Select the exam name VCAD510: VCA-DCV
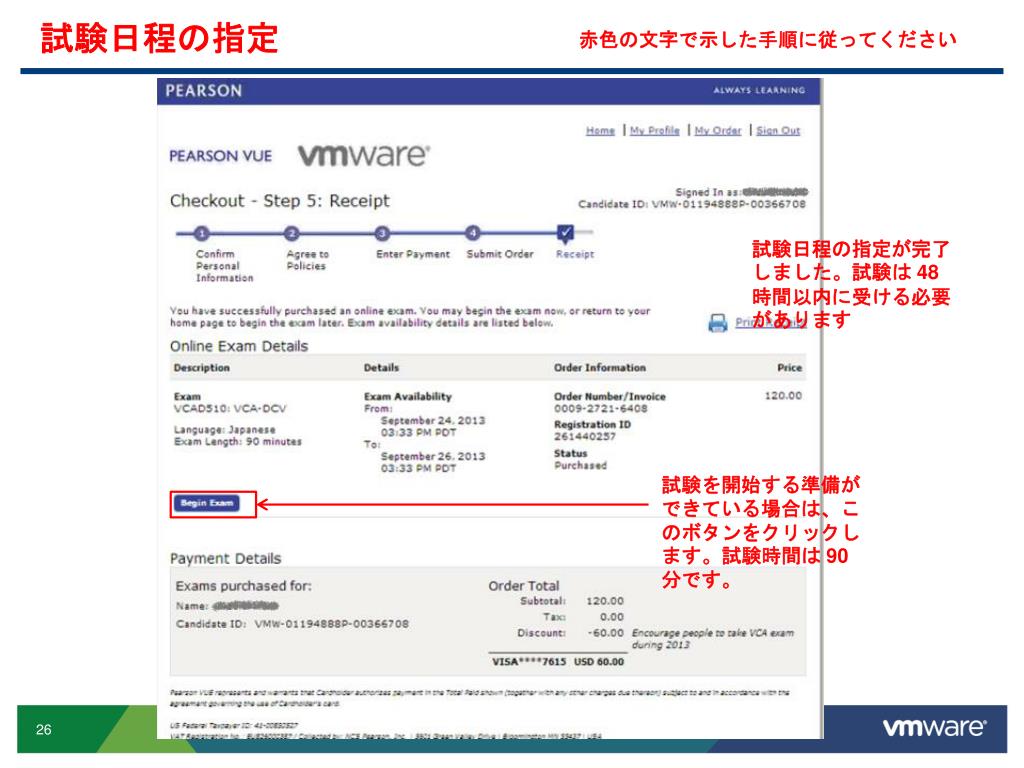 230,408
